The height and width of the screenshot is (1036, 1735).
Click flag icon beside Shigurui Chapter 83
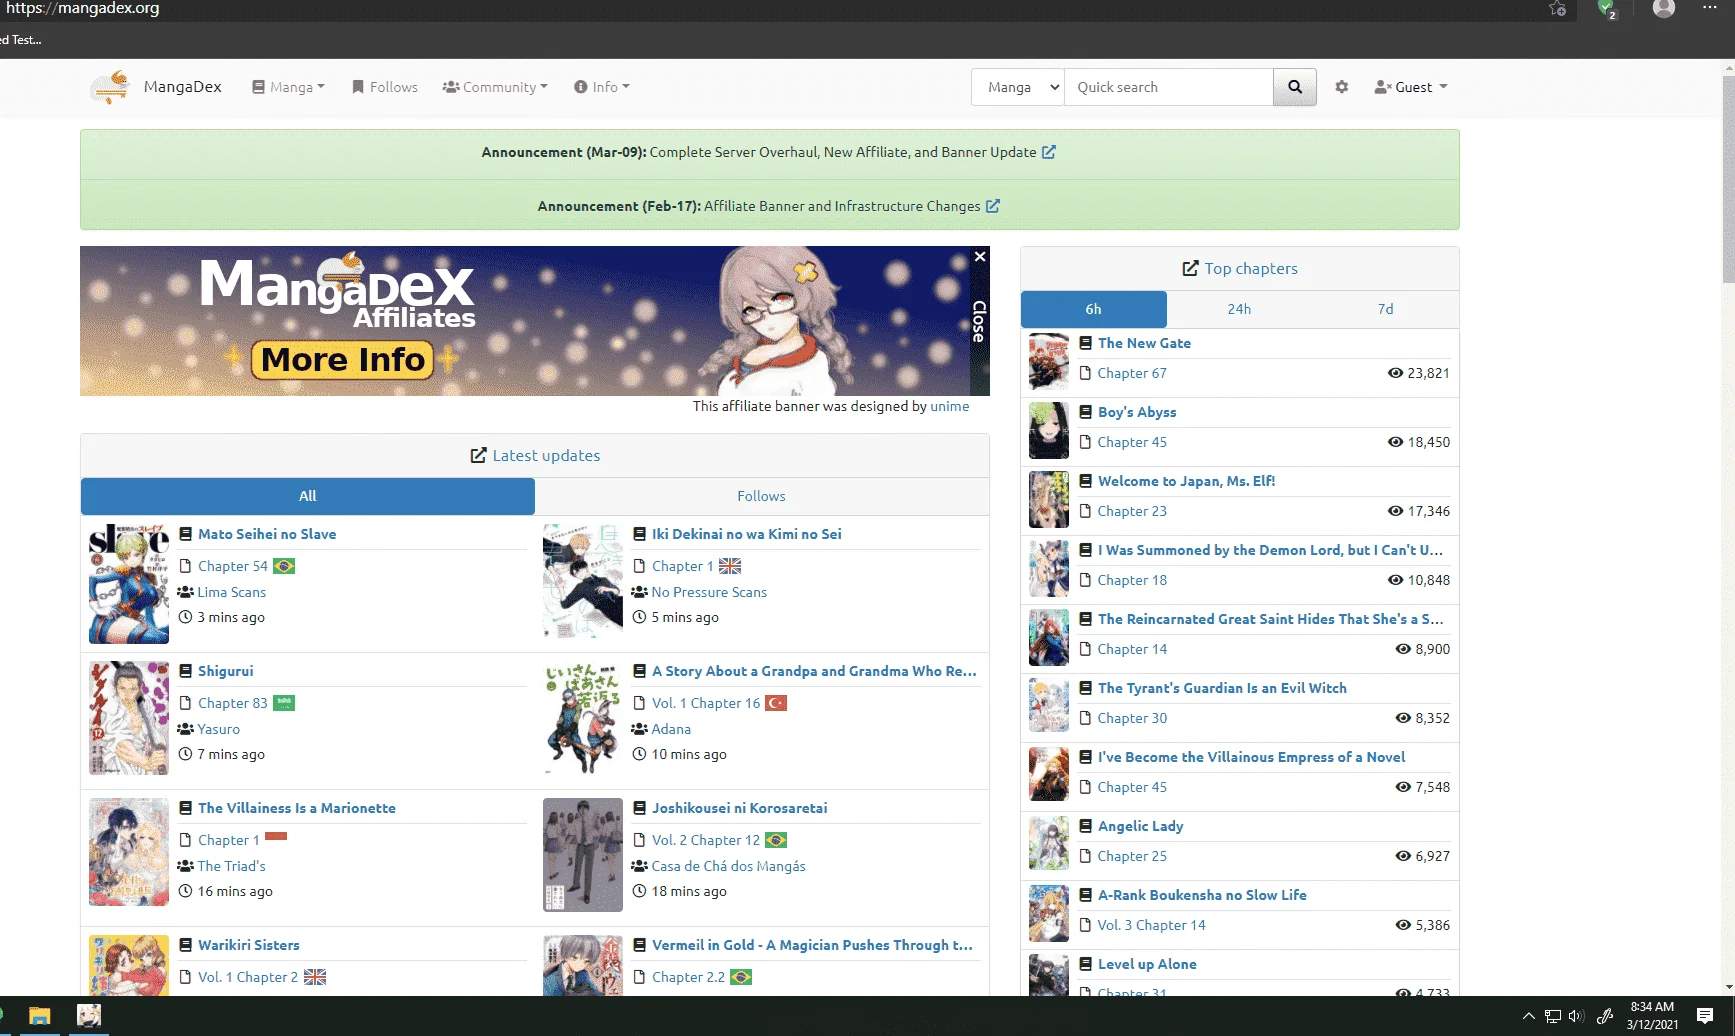284,703
